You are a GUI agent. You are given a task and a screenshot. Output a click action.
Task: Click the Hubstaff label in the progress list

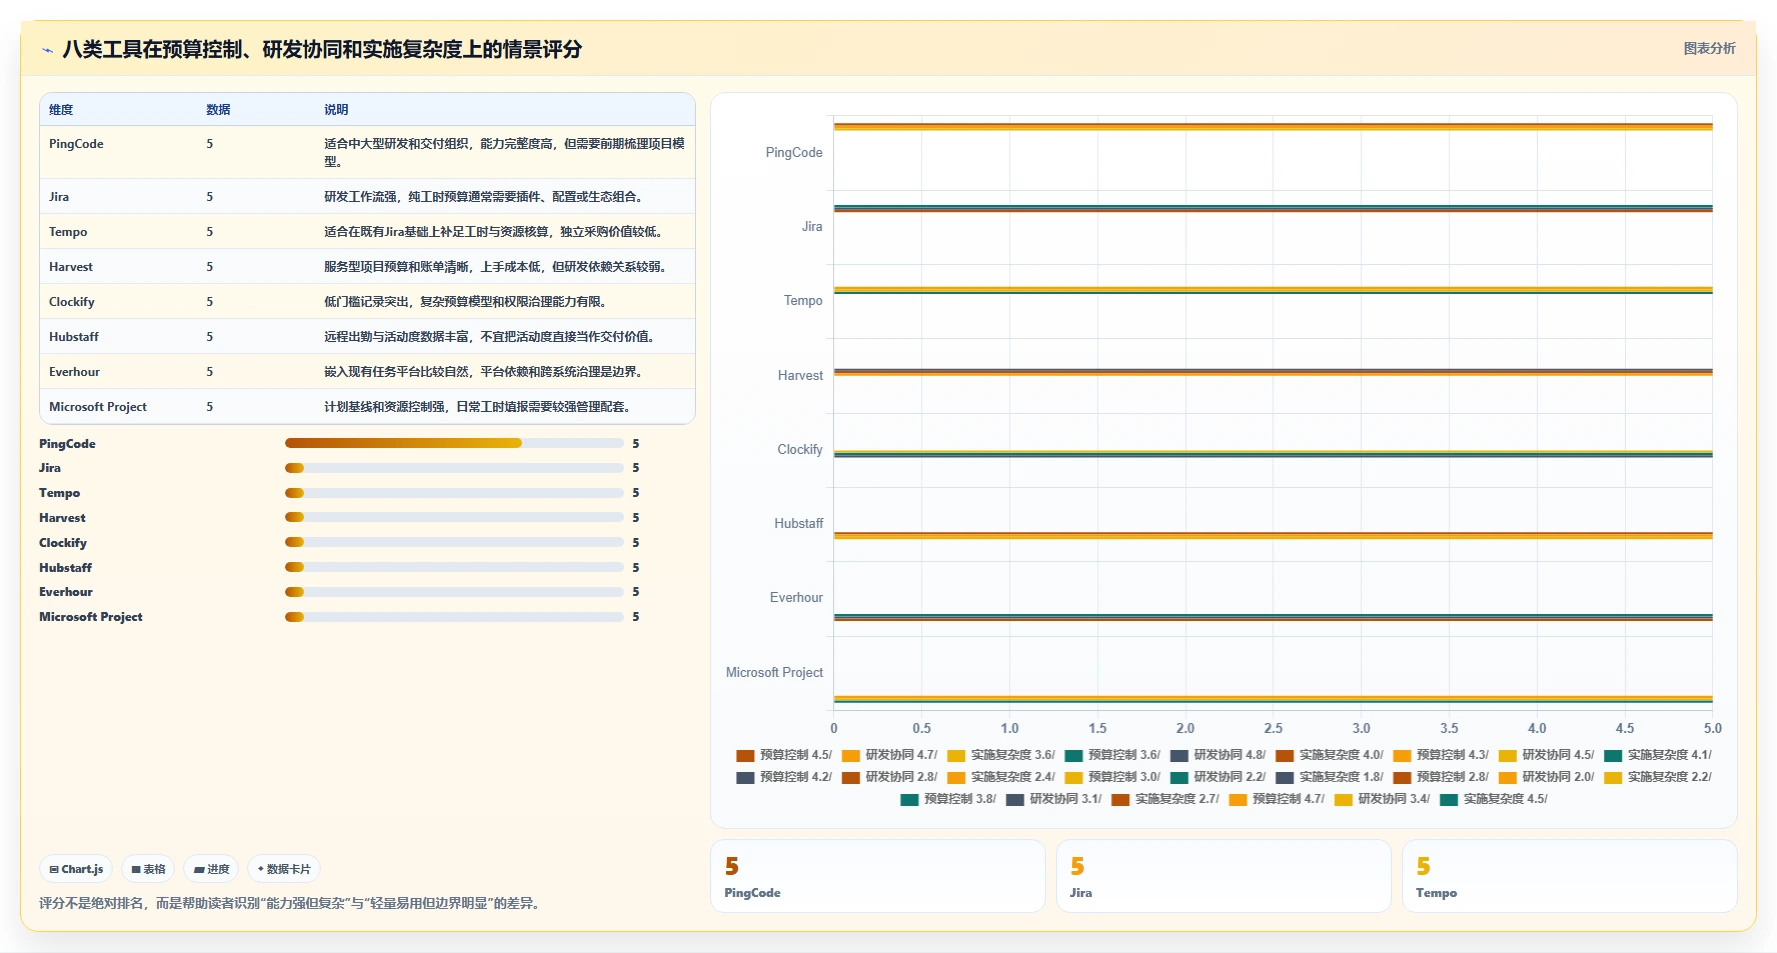[65, 568]
